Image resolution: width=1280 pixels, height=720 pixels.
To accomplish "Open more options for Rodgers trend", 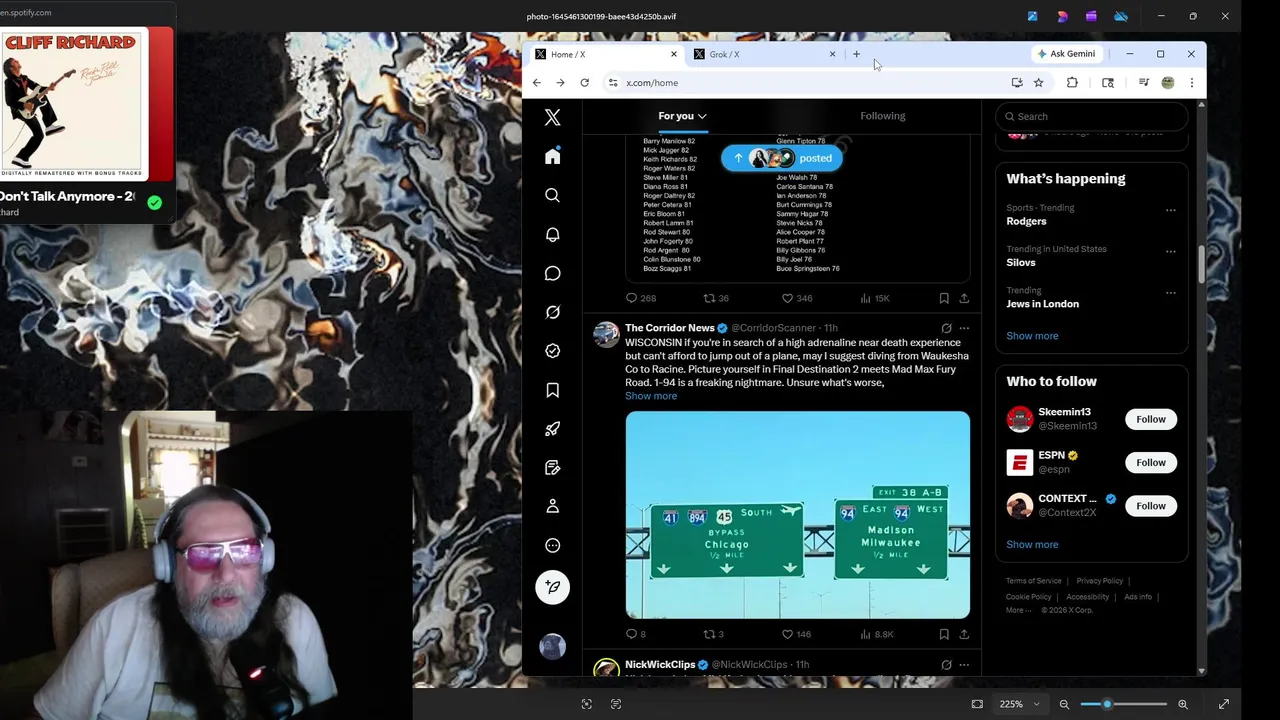I will 1170,210.
